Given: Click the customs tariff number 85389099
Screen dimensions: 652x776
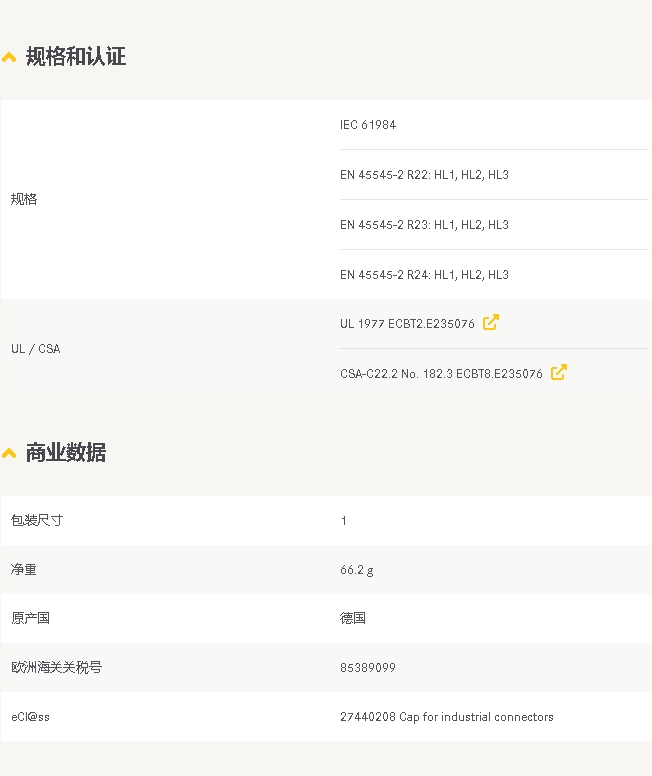Looking at the screenshot, I should tap(368, 668).
